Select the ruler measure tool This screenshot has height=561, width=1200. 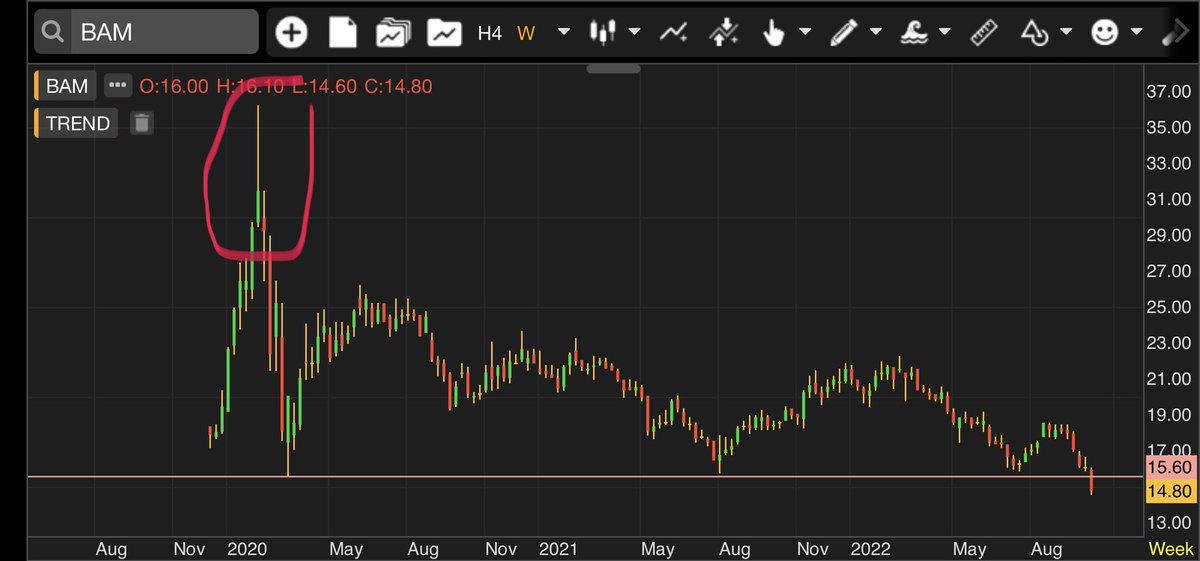click(x=984, y=33)
